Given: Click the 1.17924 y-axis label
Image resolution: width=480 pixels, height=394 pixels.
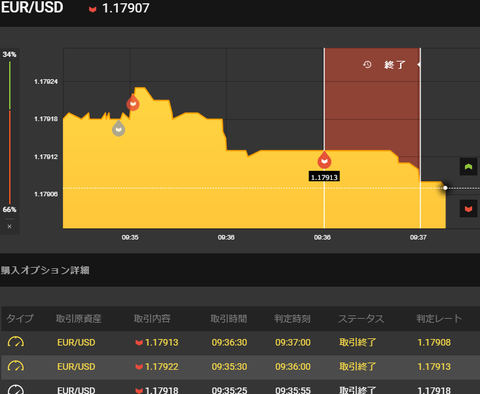Looking at the screenshot, I should coord(46,82).
